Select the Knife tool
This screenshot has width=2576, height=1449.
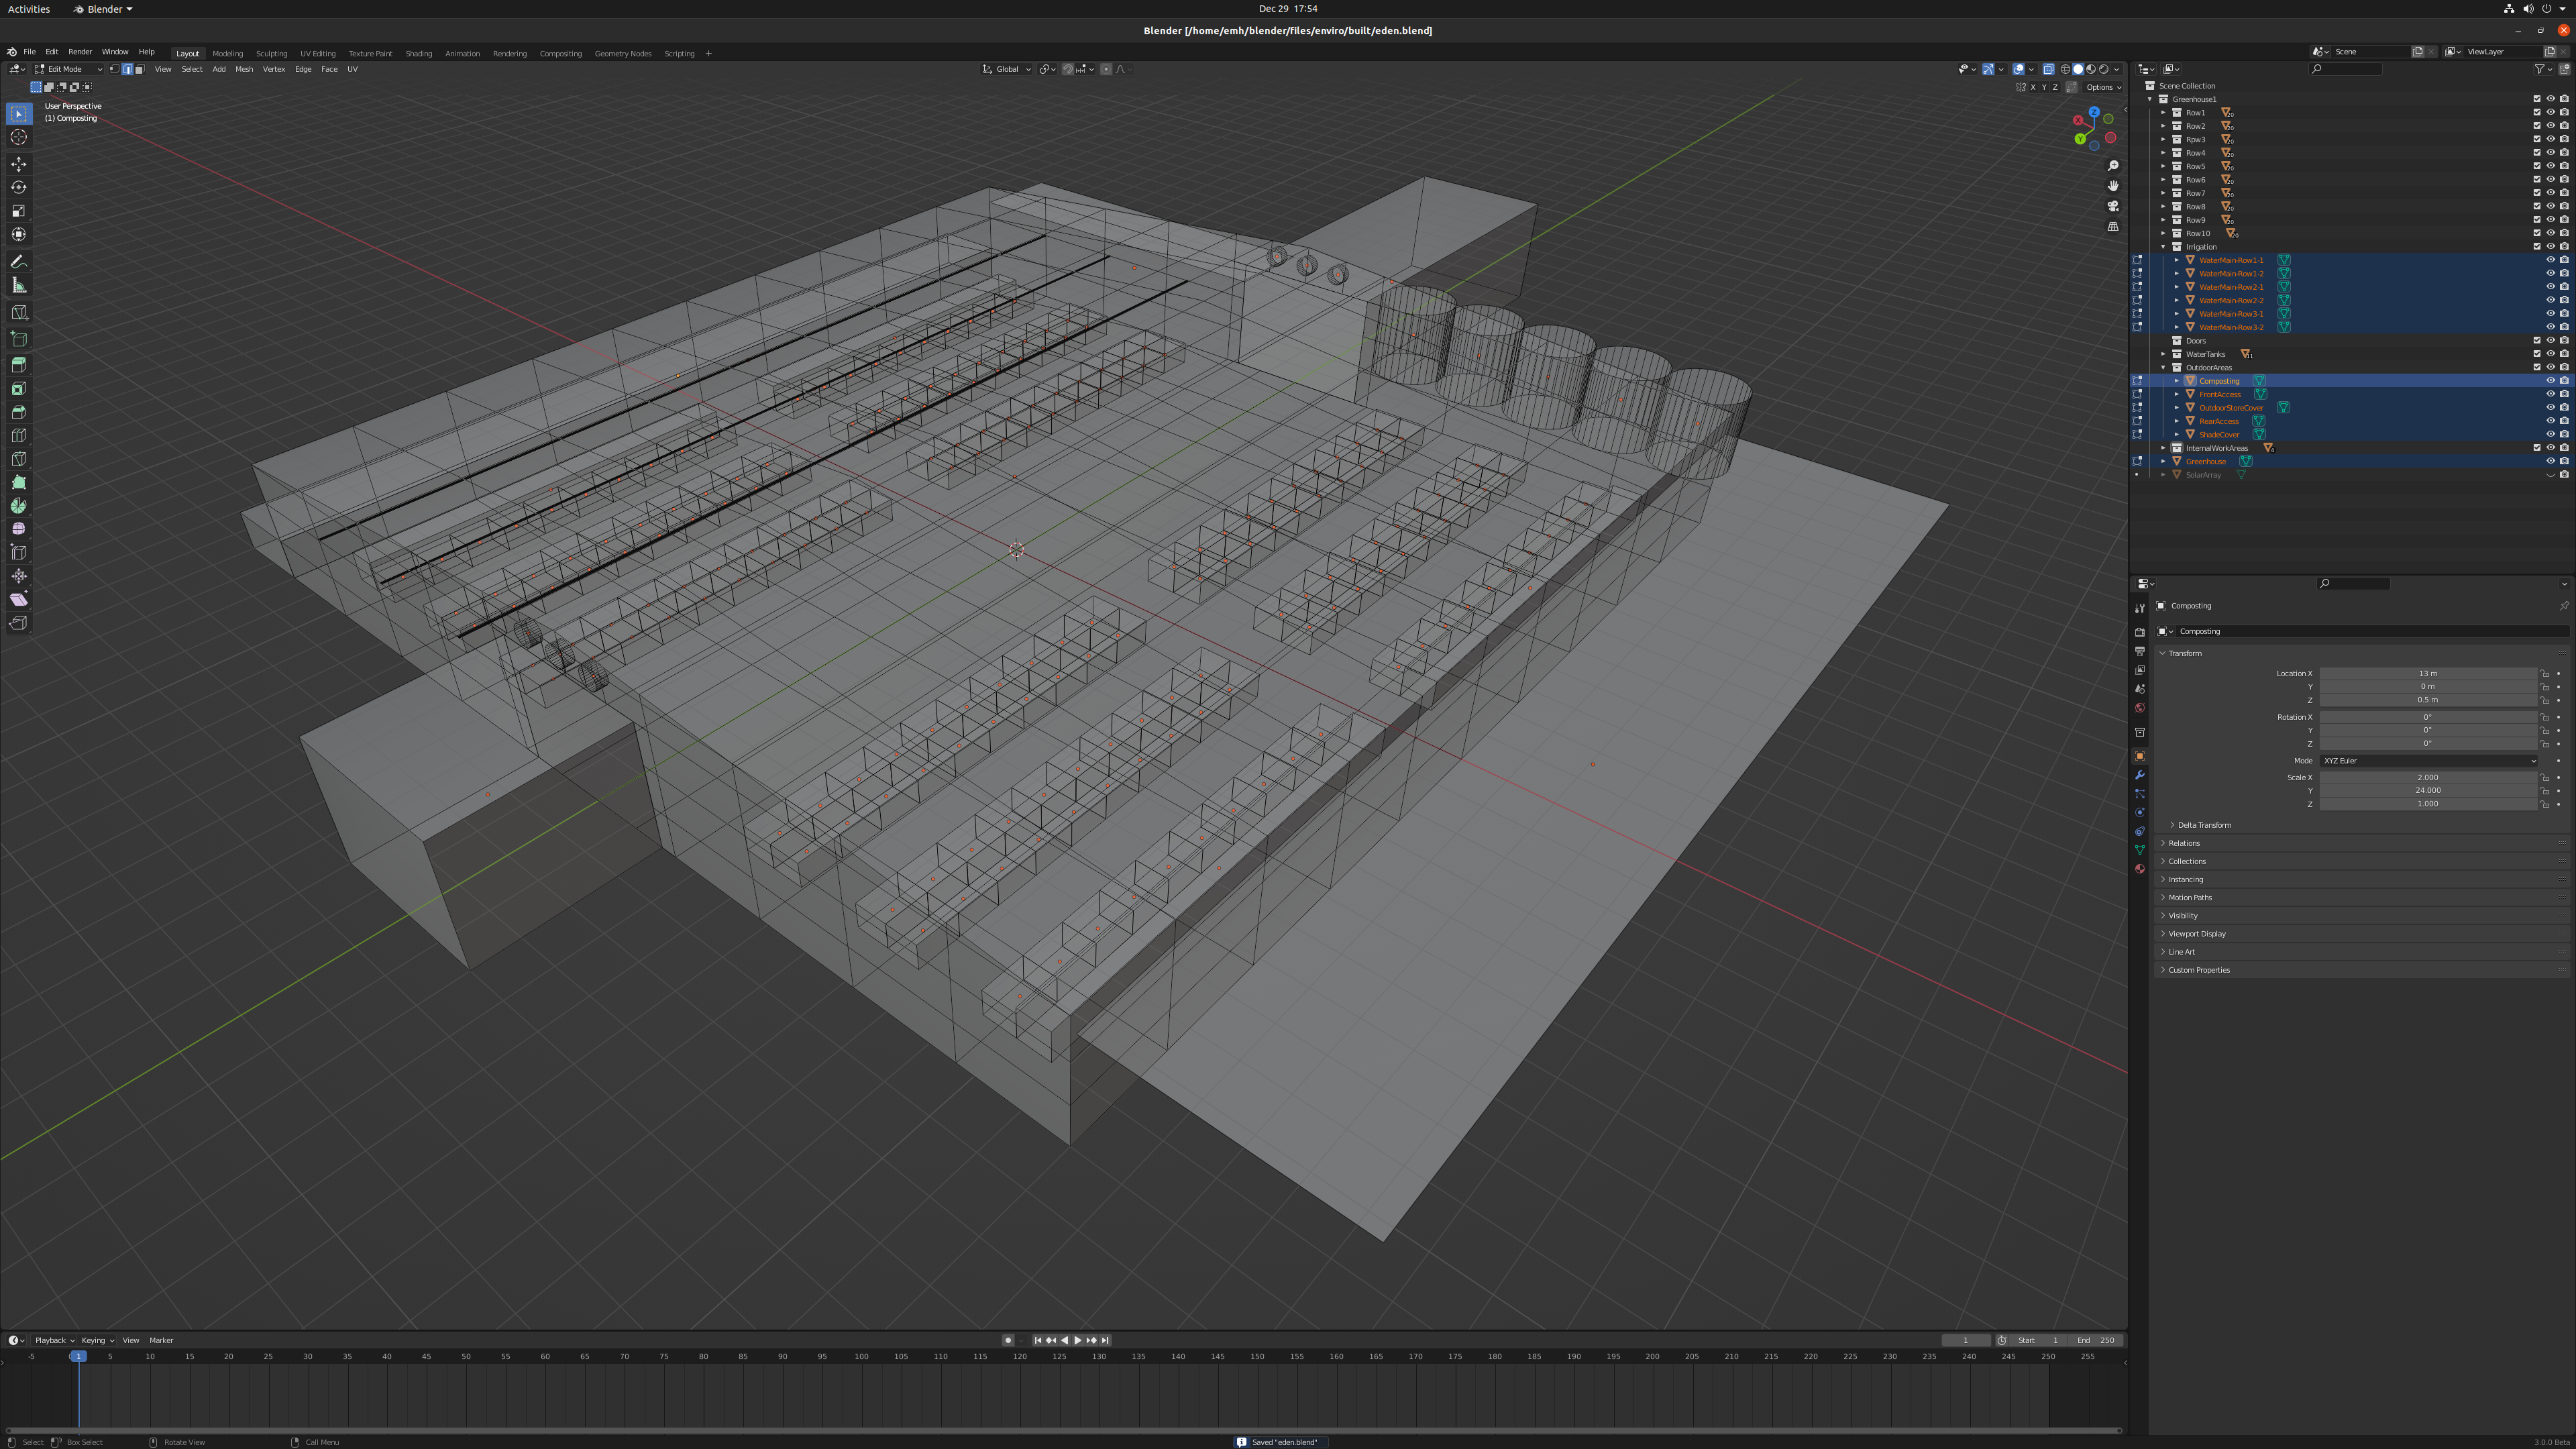(19, 458)
